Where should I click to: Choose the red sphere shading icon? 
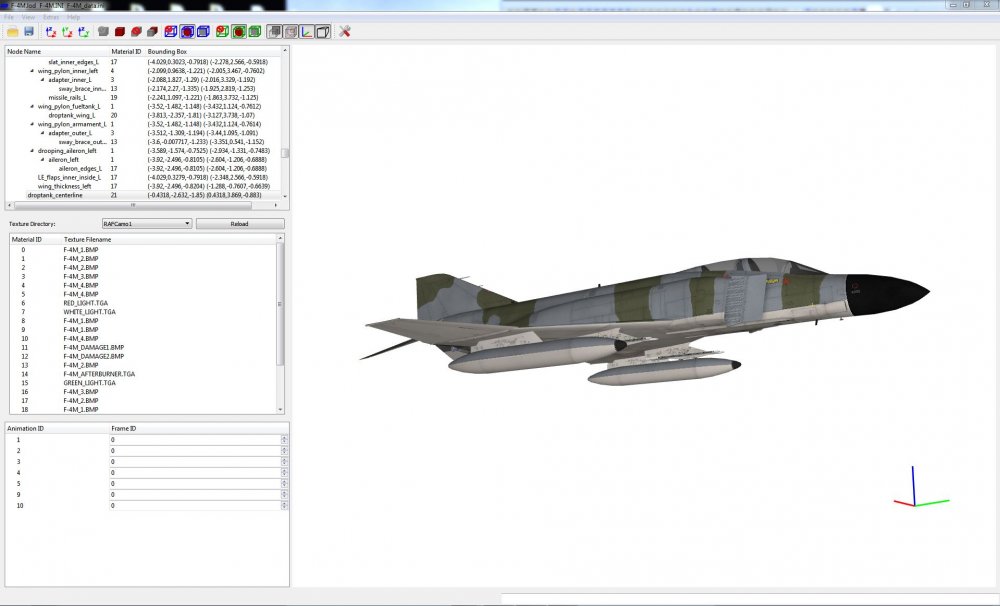tap(136, 31)
